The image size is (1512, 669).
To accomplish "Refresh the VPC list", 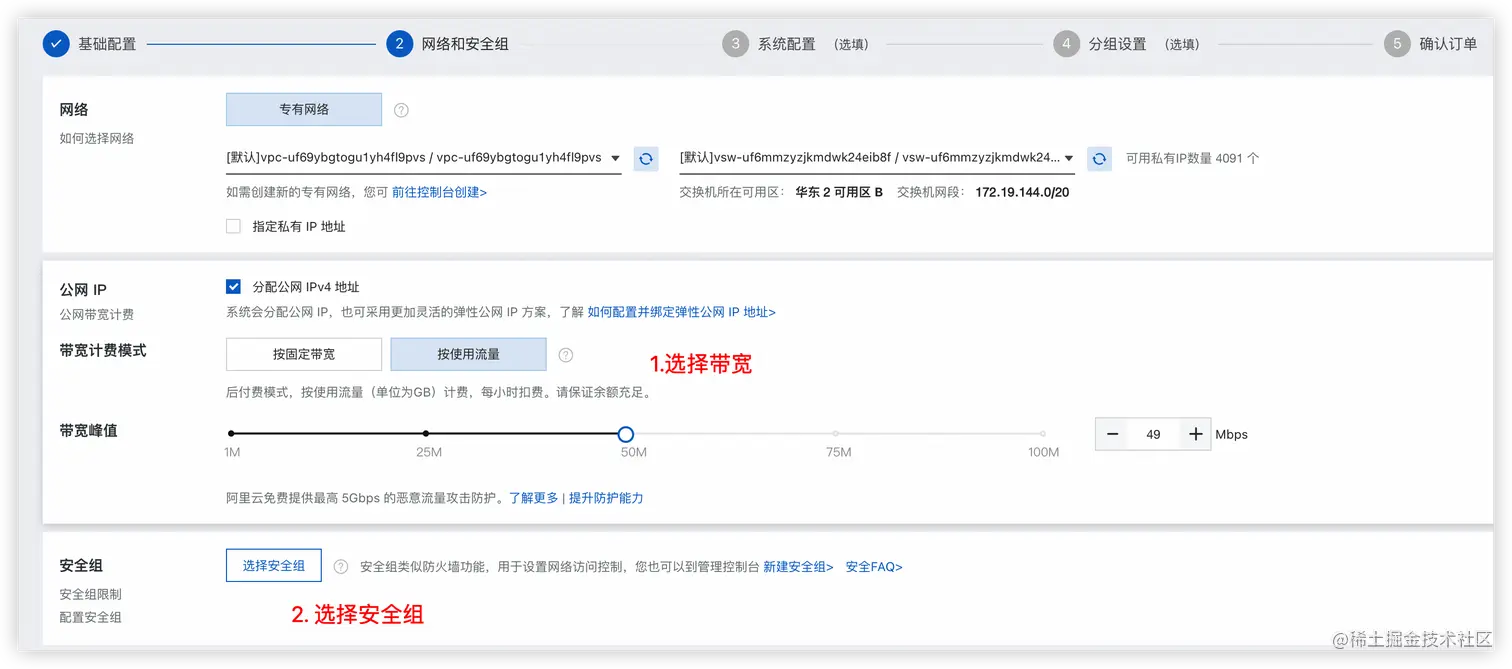I will click(x=646, y=158).
